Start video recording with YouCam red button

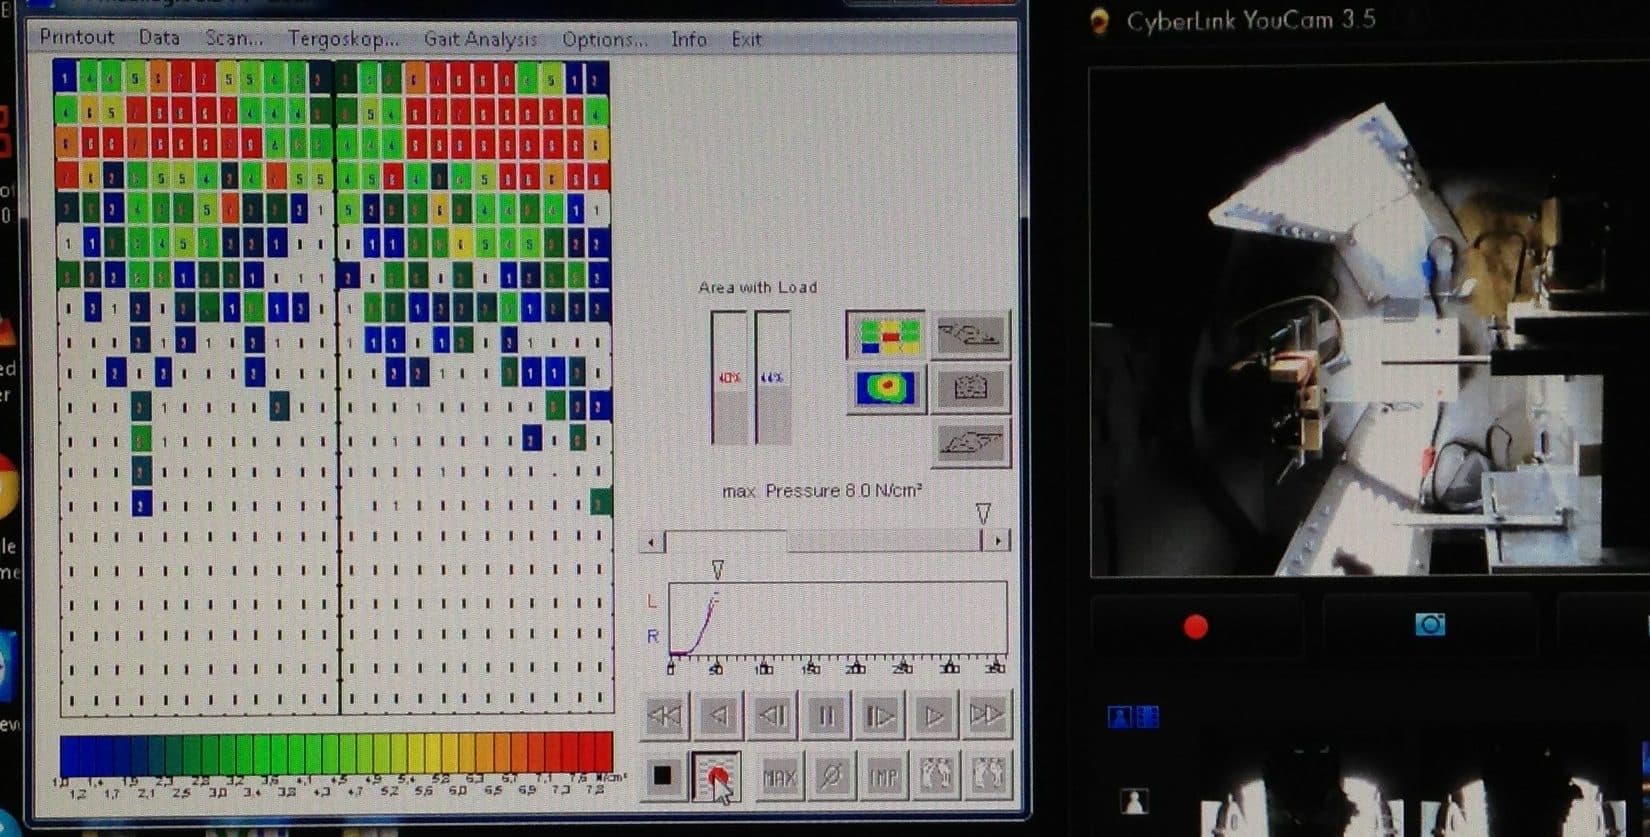coord(1195,627)
